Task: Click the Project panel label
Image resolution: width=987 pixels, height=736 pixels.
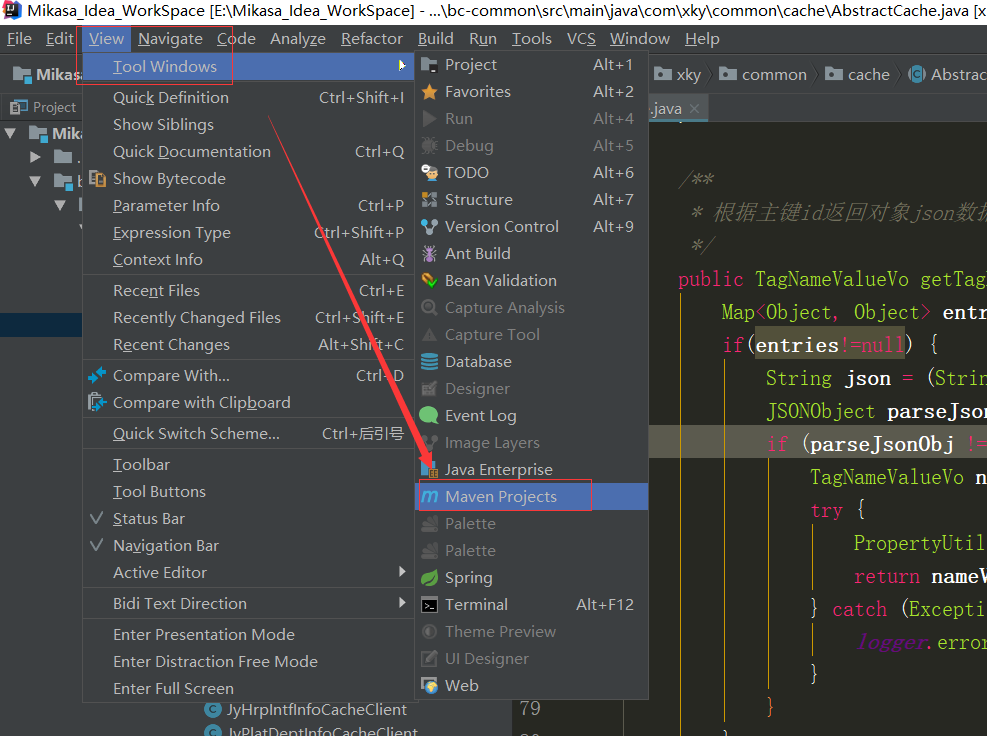Action: pos(54,108)
